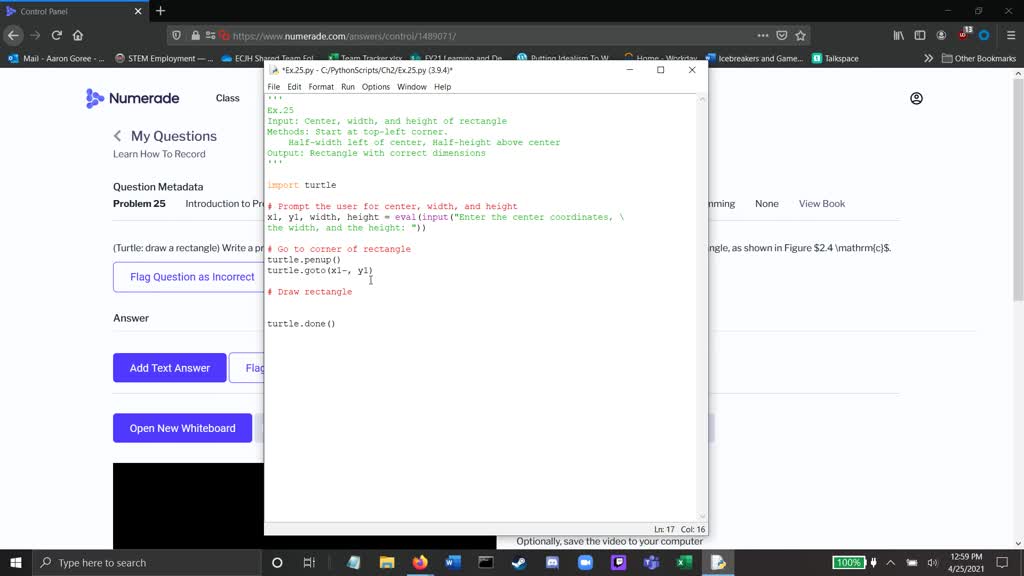Open the Numerade user profile icon
Image resolution: width=1024 pixels, height=576 pixels.
click(x=916, y=98)
